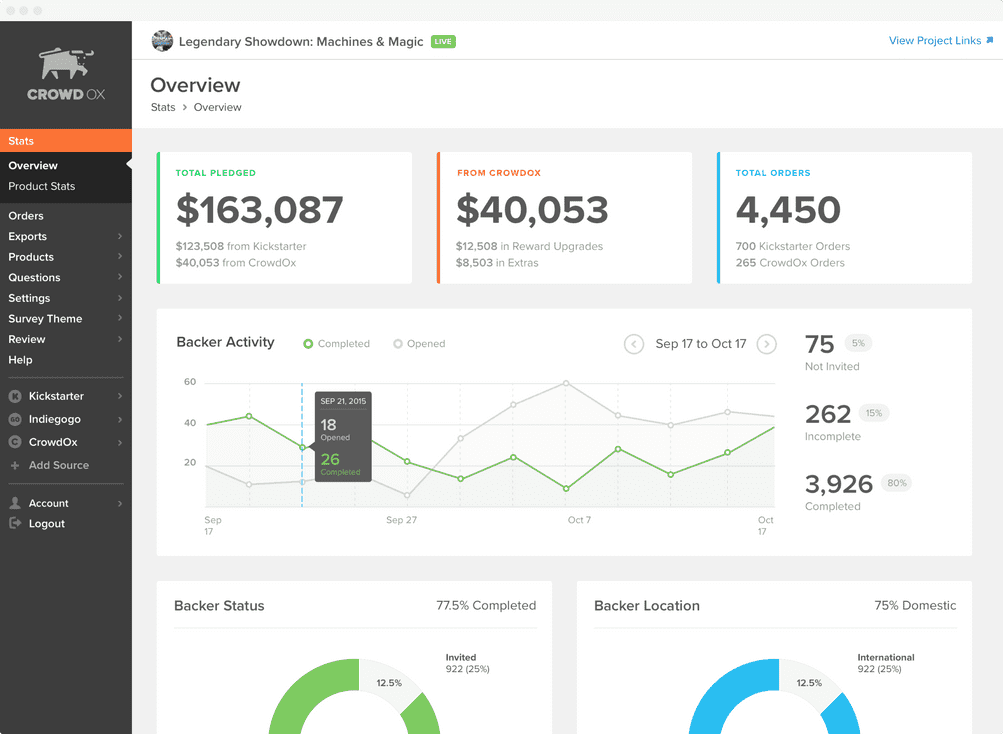This screenshot has height=734, width=1003.
Task: Click the $163,087 Total Pledged amount
Action: pyautogui.click(x=260, y=210)
